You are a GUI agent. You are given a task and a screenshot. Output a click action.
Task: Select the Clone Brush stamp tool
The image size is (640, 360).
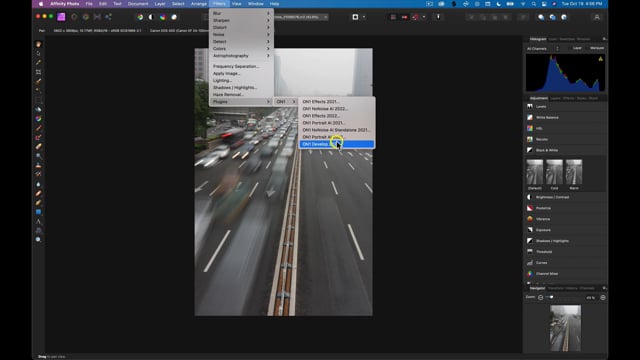click(x=38, y=165)
